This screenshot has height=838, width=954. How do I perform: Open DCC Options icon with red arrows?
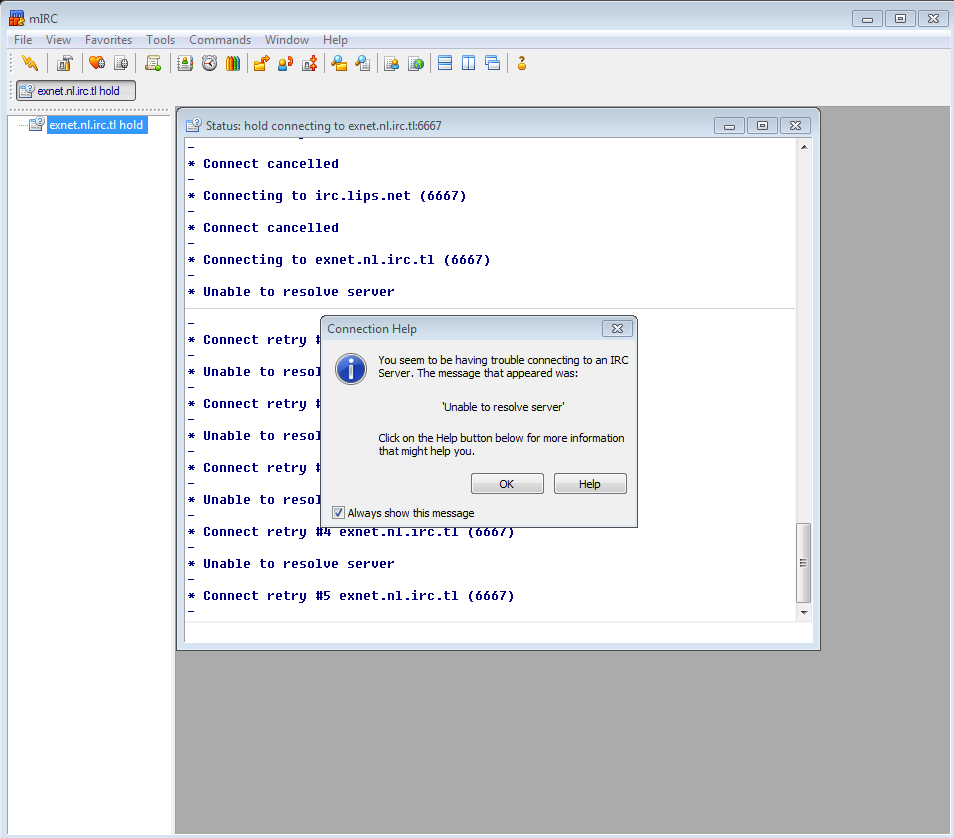[x=310, y=63]
